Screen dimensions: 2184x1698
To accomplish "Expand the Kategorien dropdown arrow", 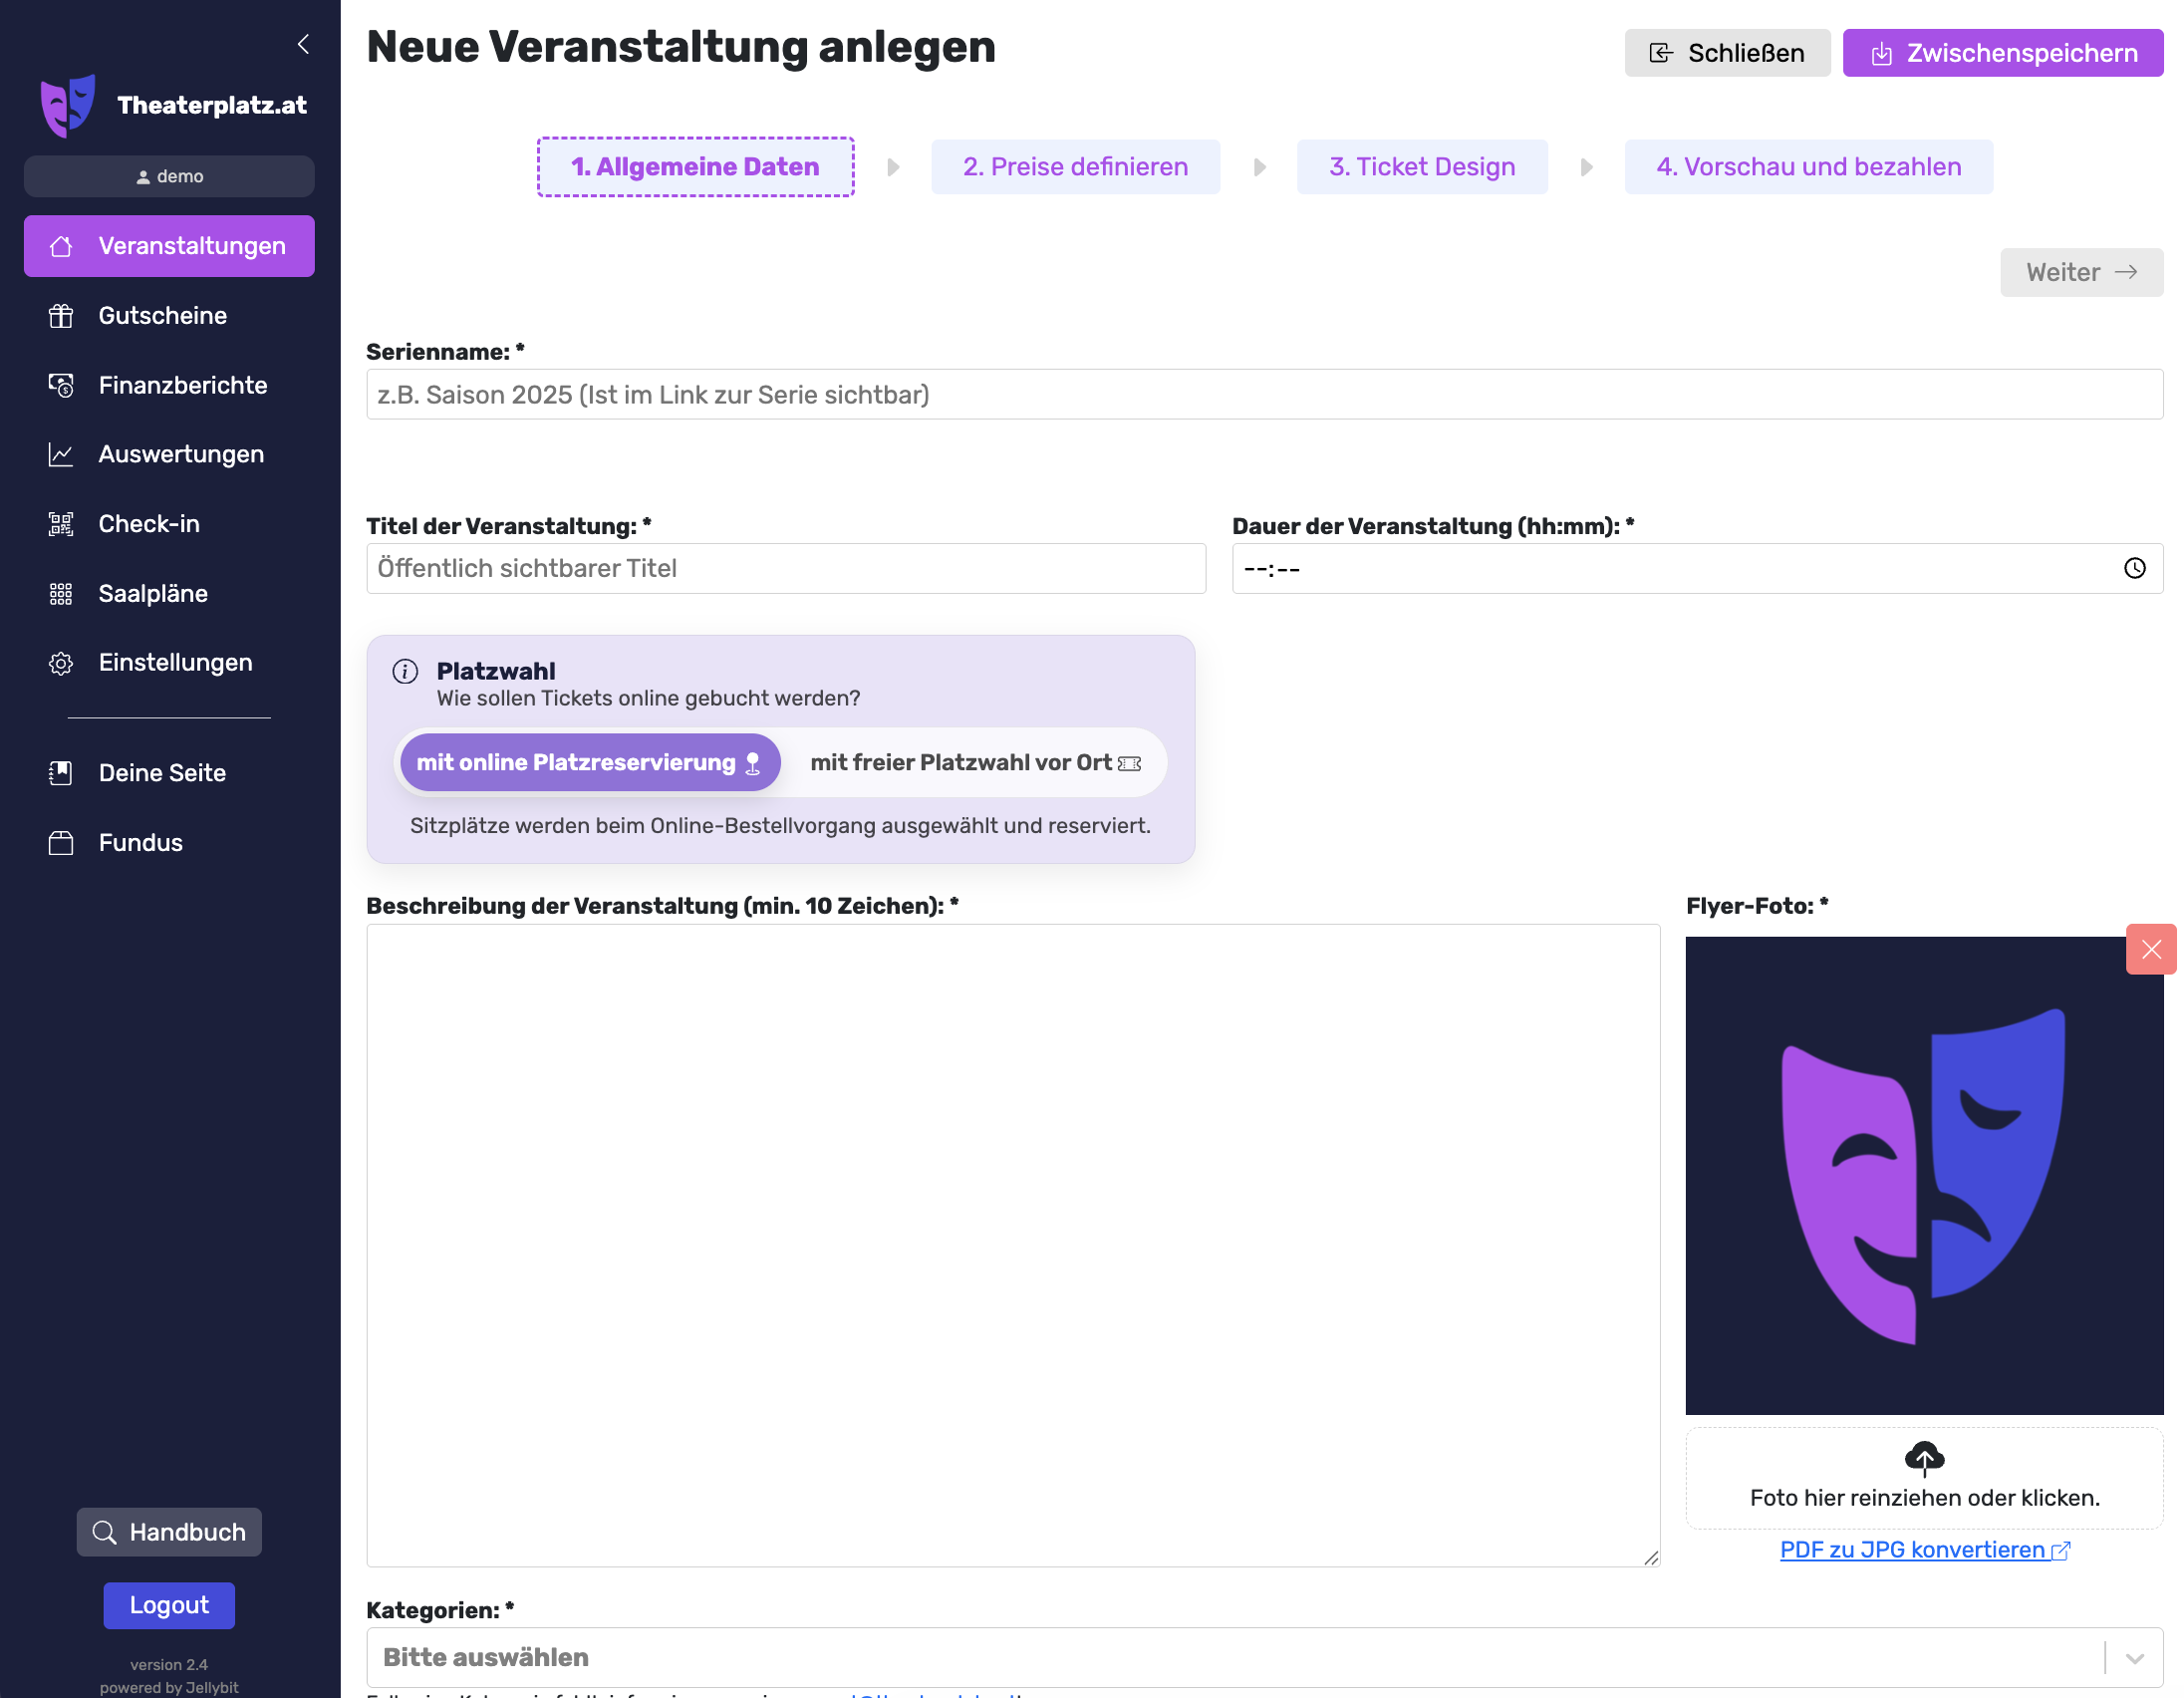I will 2134,1658.
